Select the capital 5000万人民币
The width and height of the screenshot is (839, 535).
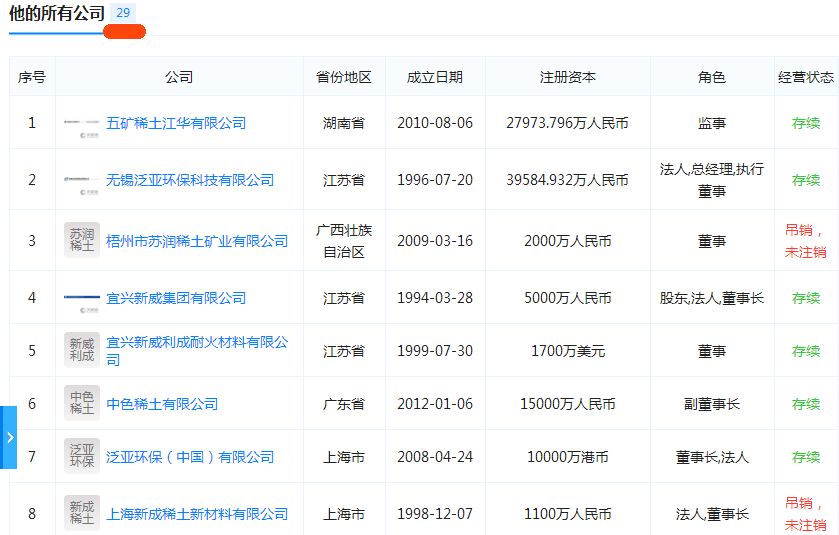tap(568, 297)
